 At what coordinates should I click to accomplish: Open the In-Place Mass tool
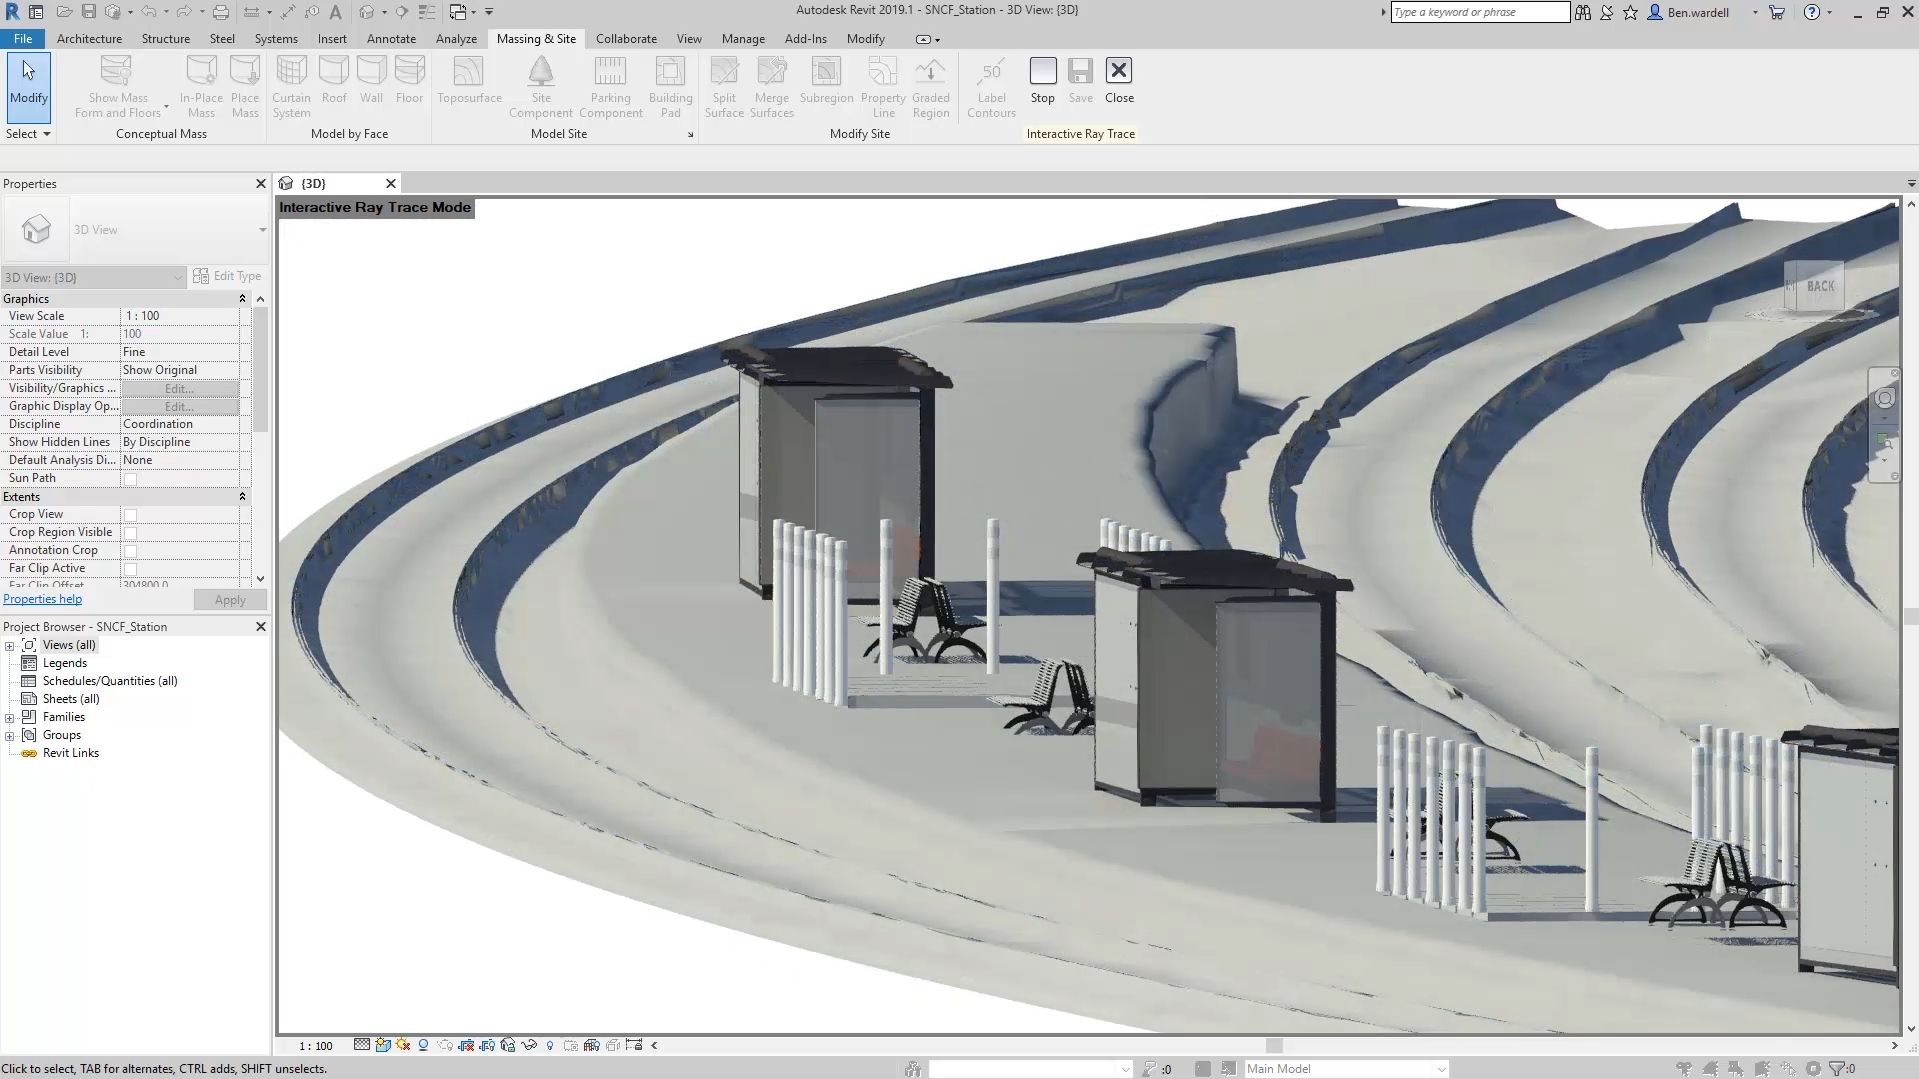(x=201, y=85)
